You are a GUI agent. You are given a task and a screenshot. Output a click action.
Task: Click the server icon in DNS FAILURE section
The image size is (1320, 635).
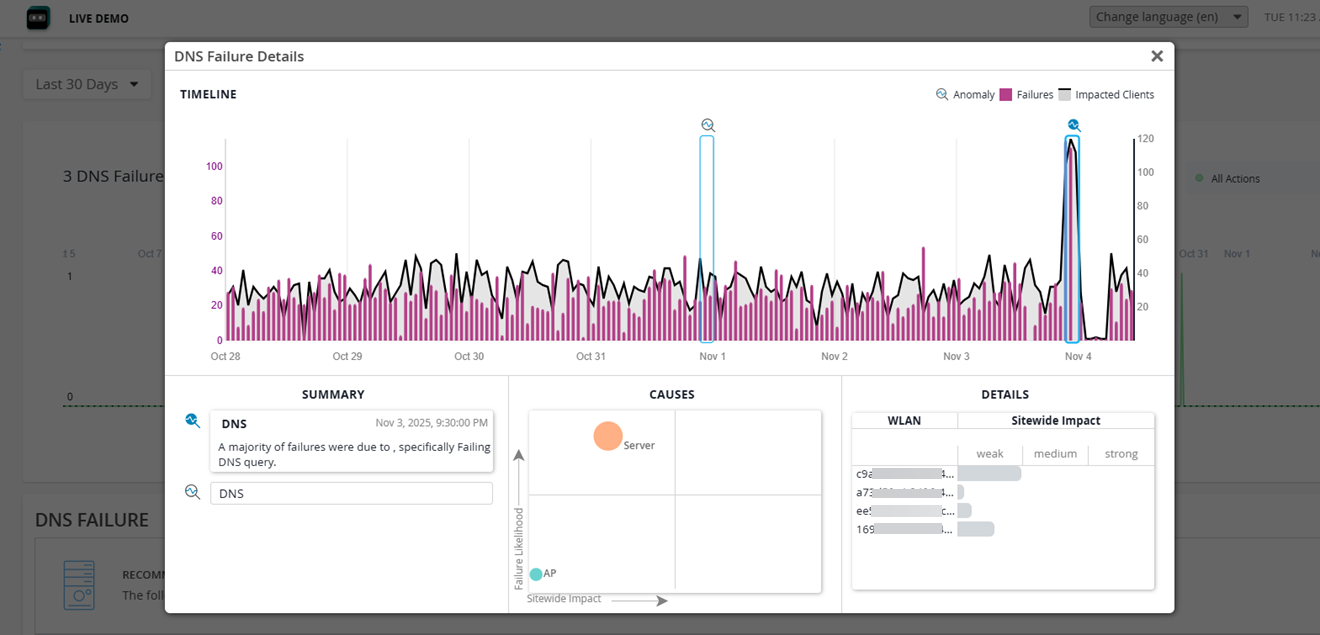(79, 585)
